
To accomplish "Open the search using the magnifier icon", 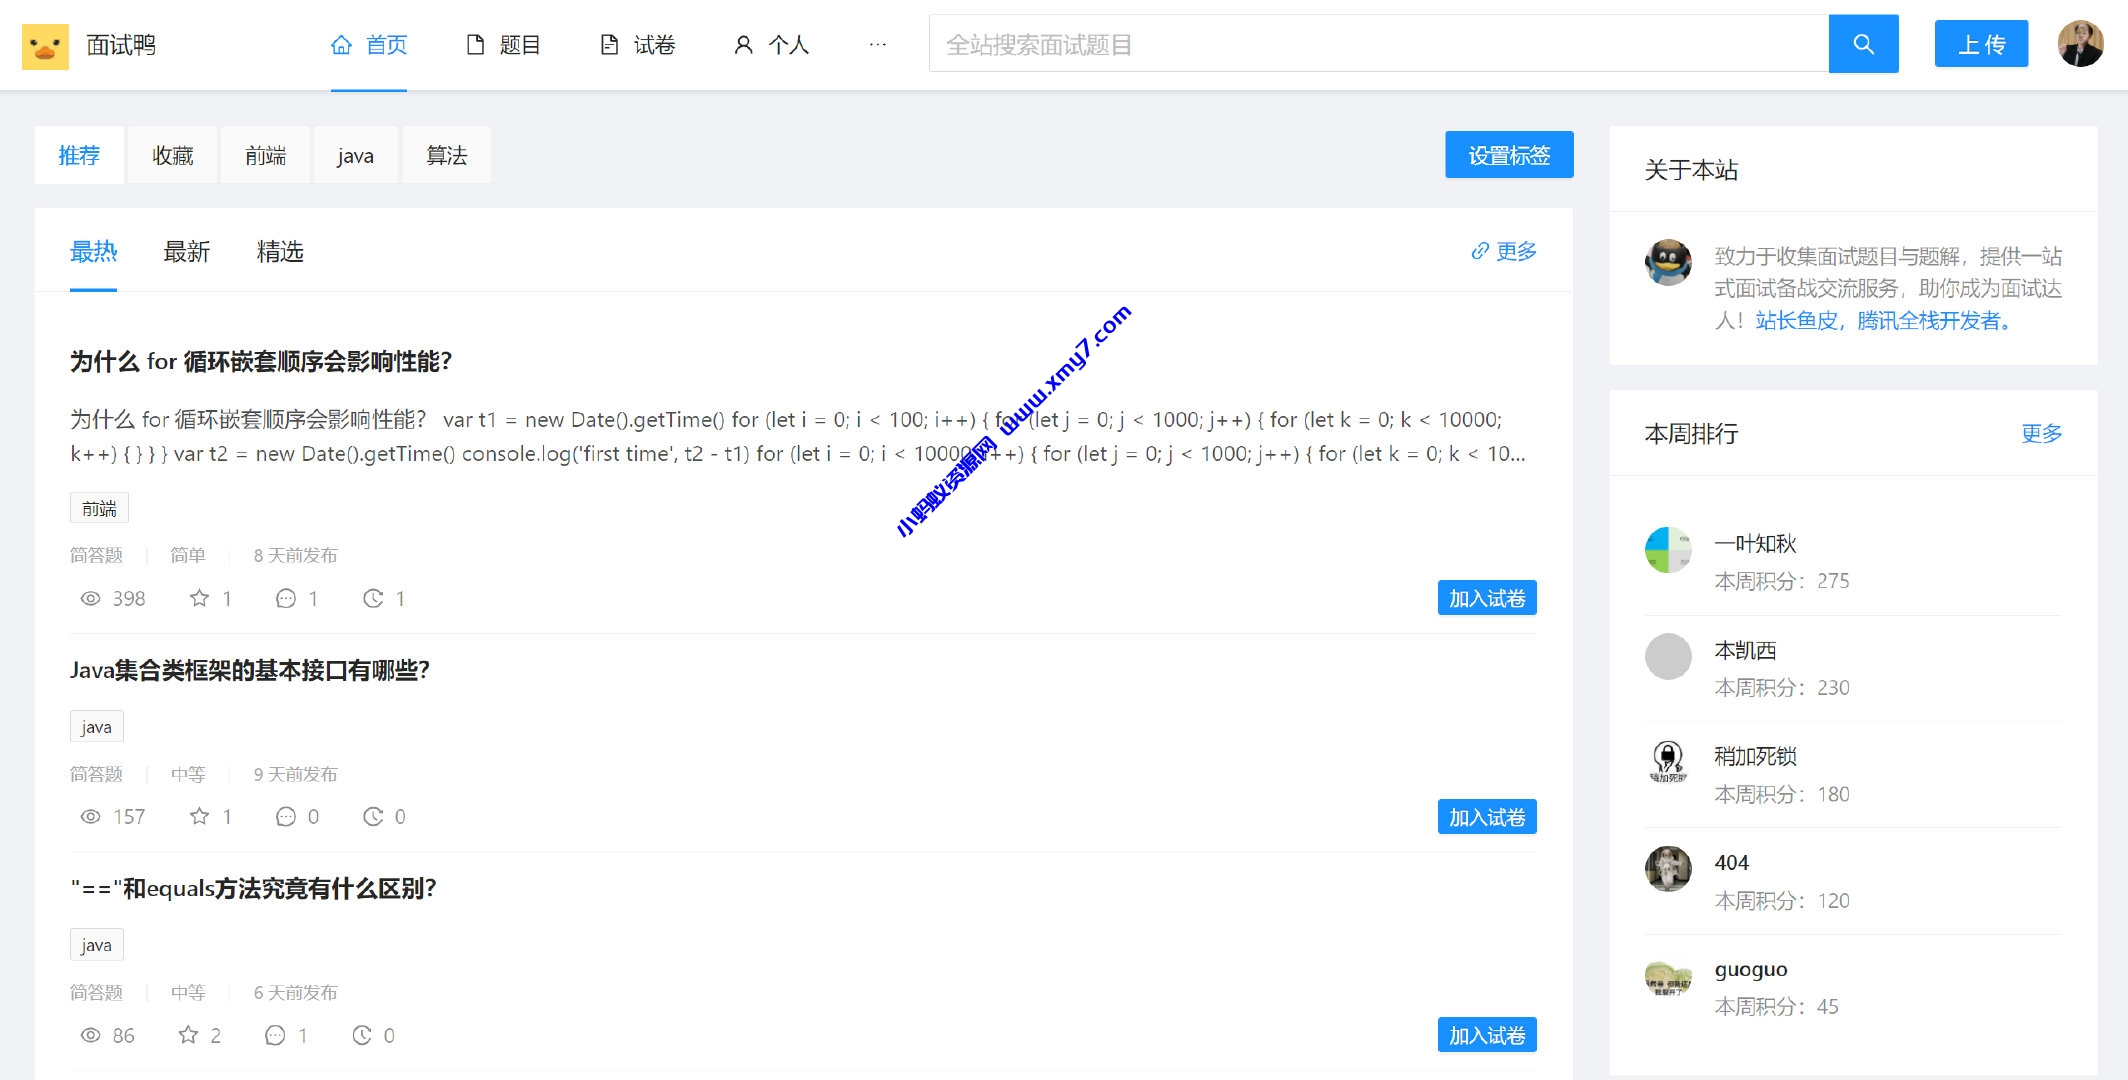I will click(1862, 44).
